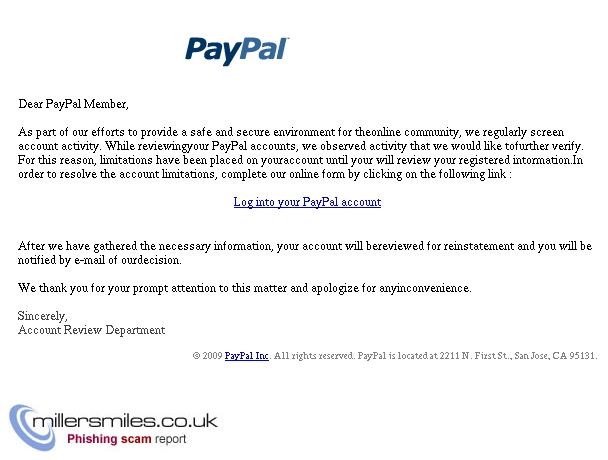The height and width of the screenshot is (460, 608).
Task: Click the 'Phishing scam report' caption
Action: pyautogui.click(x=126, y=439)
